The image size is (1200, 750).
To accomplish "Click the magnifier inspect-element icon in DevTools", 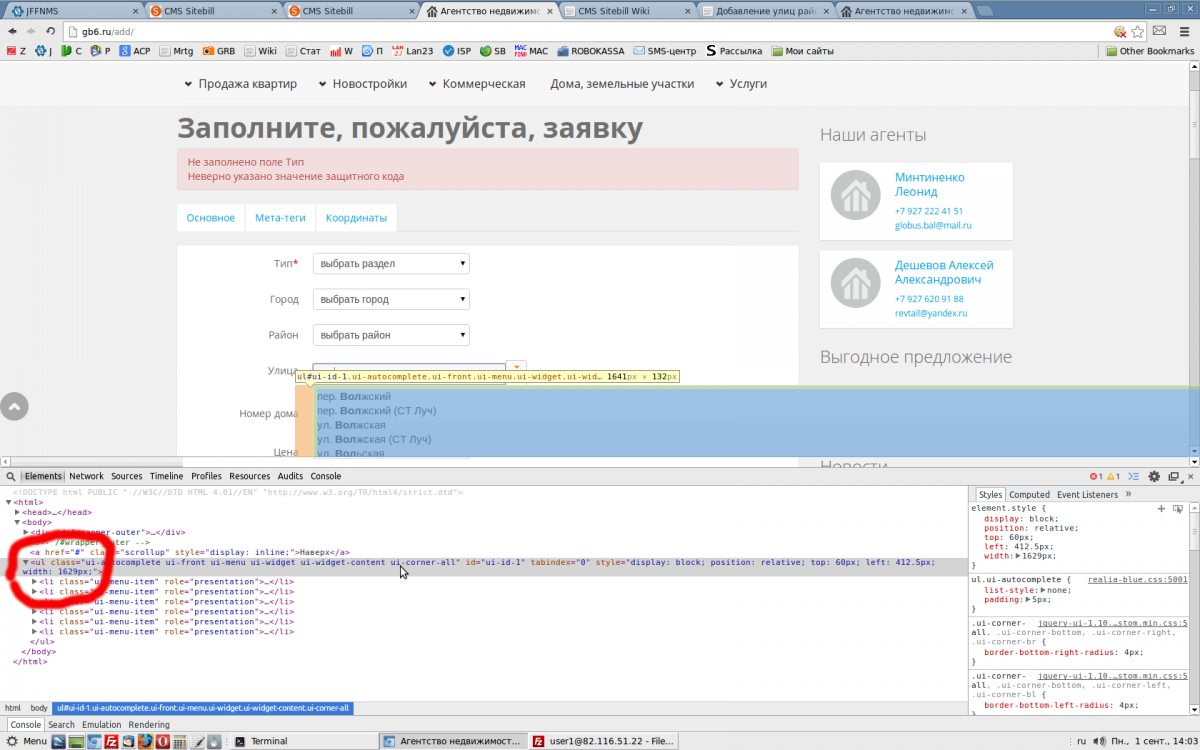I will 11,477.
